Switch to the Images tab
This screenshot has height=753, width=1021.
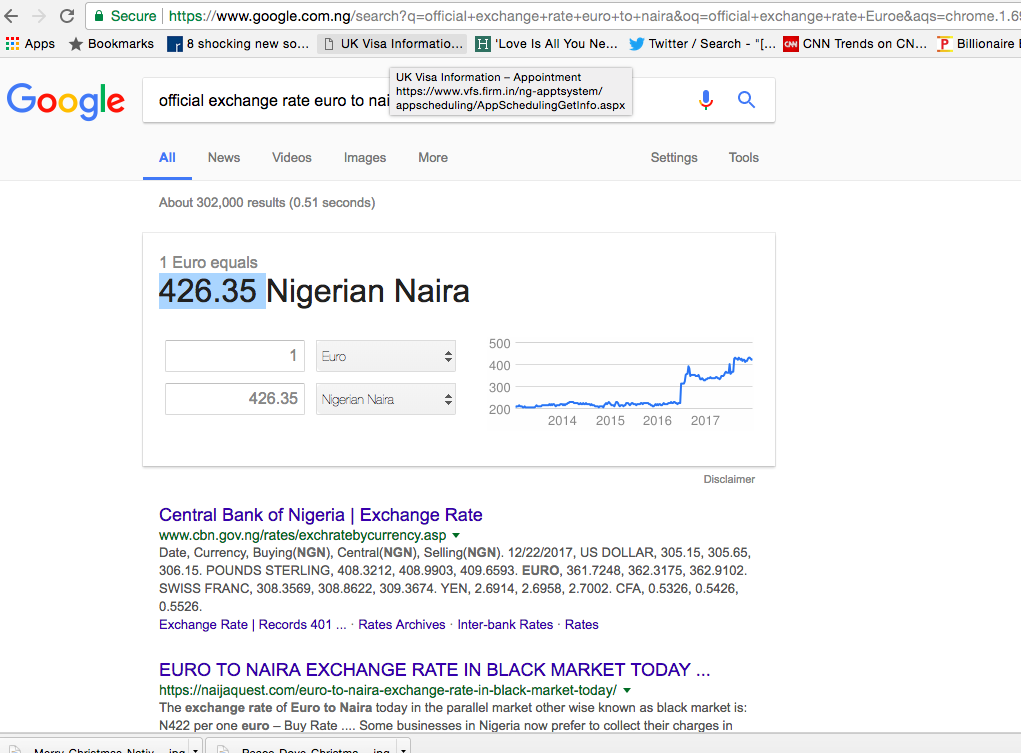pos(365,158)
